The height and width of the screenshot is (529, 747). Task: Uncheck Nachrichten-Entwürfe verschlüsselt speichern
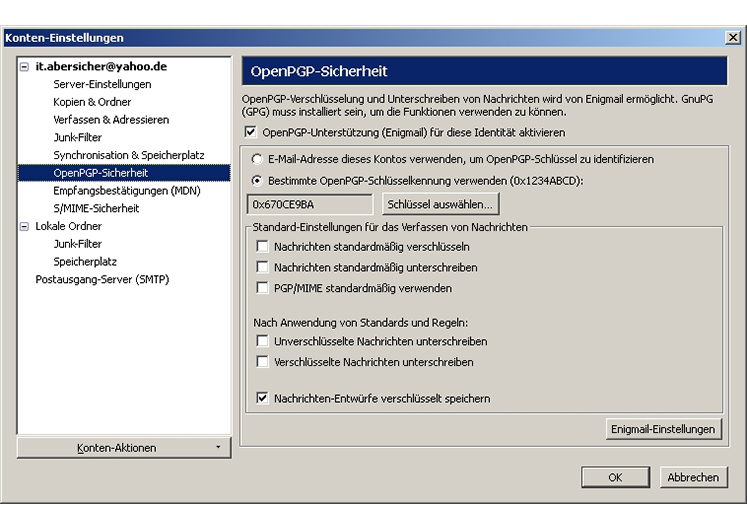(x=263, y=398)
